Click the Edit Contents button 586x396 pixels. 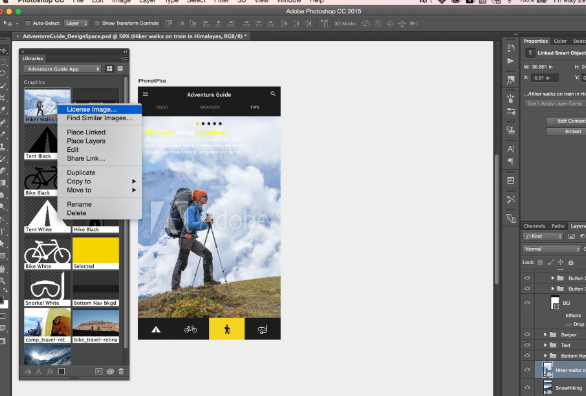(x=566, y=121)
